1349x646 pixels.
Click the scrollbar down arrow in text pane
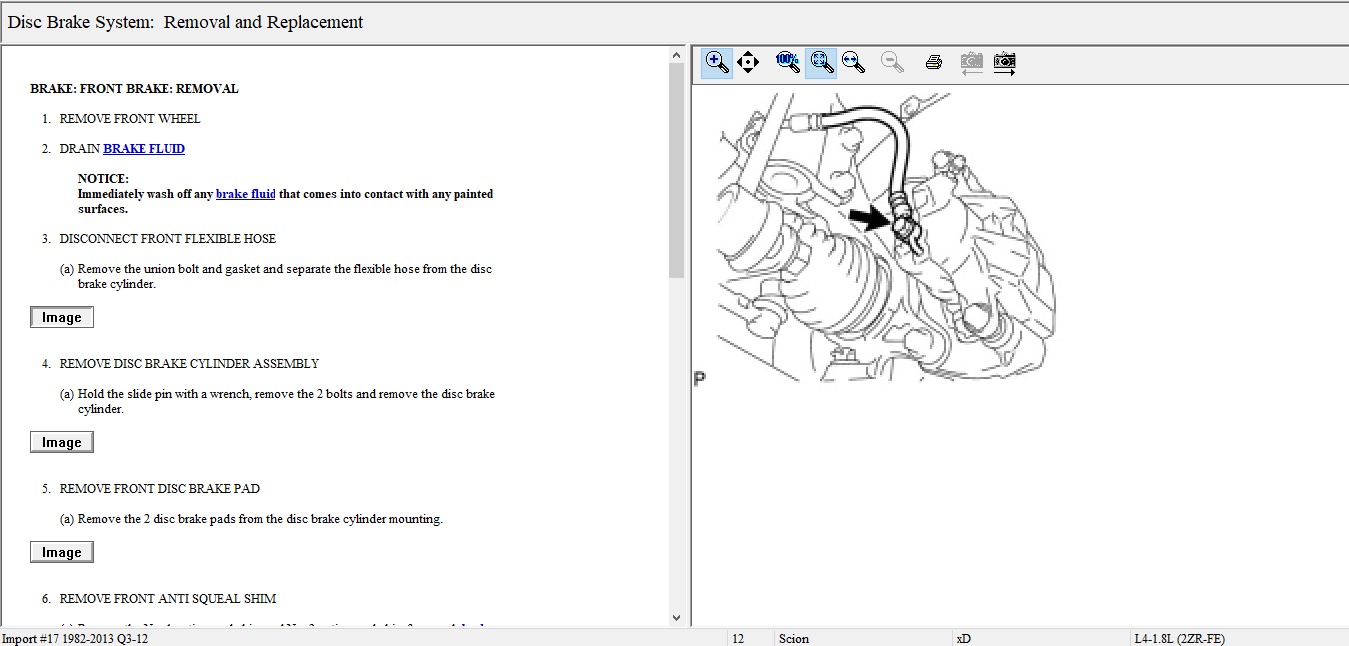tap(676, 618)
